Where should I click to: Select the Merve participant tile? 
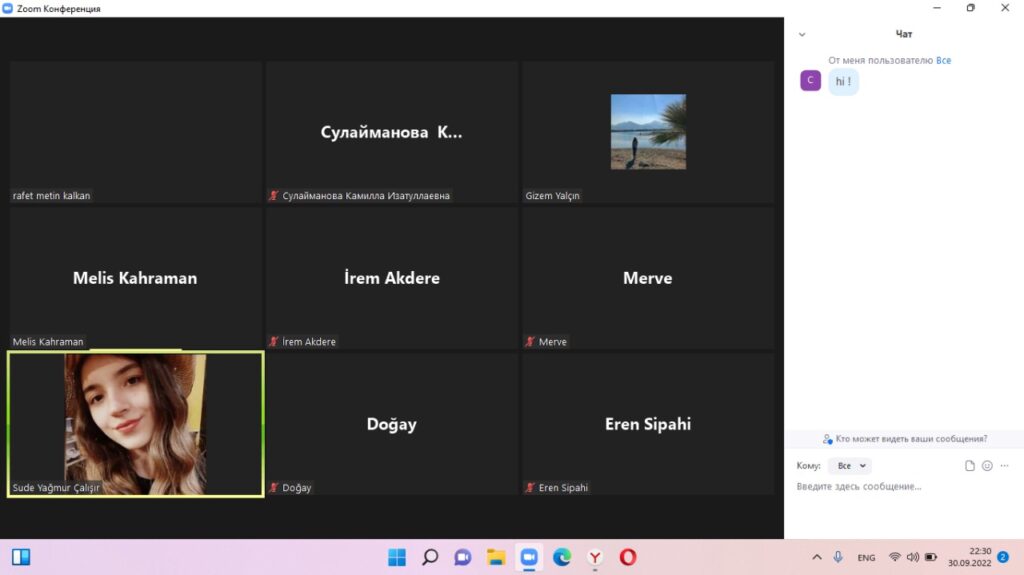[x=648, y=278]
